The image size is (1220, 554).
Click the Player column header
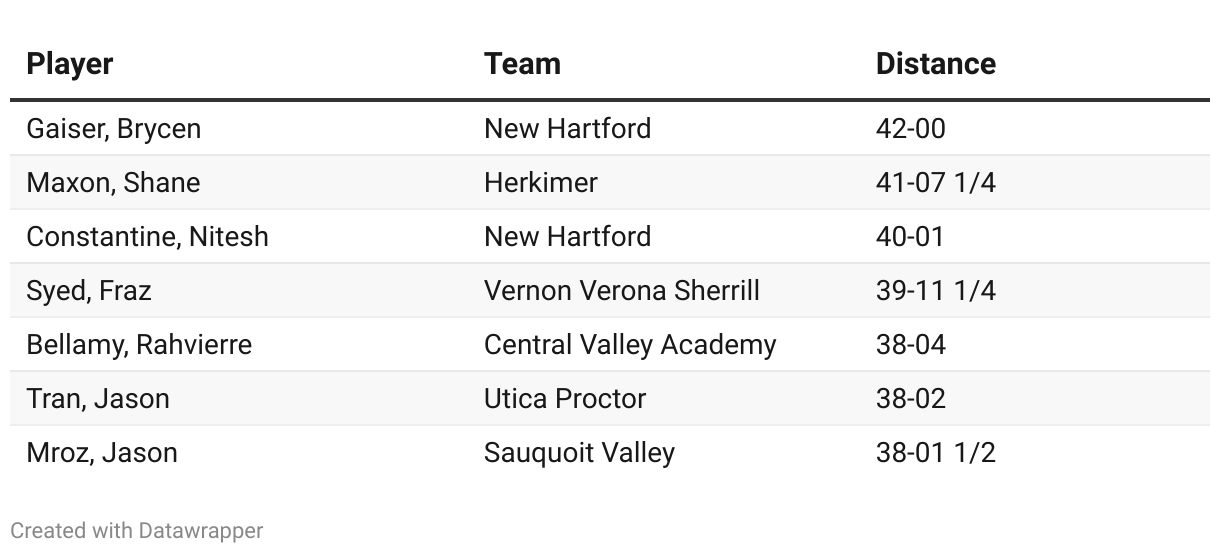(70, 64)
